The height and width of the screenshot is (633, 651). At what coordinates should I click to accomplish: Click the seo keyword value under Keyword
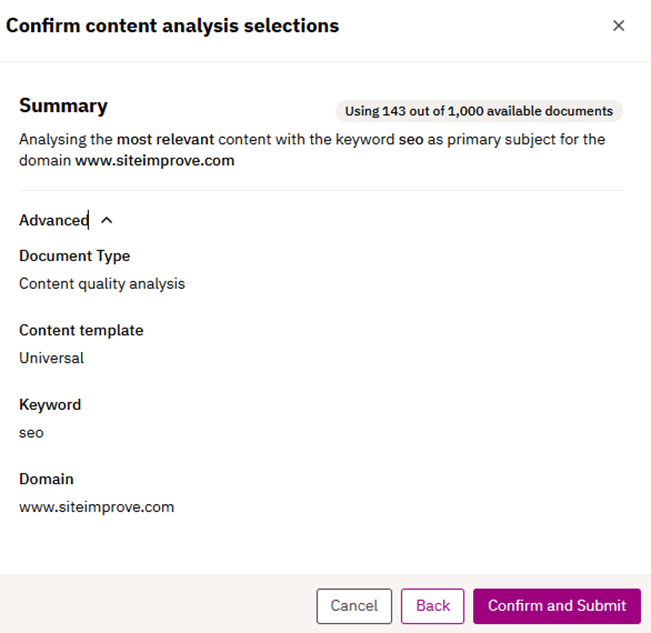click(x=31, y=432)
